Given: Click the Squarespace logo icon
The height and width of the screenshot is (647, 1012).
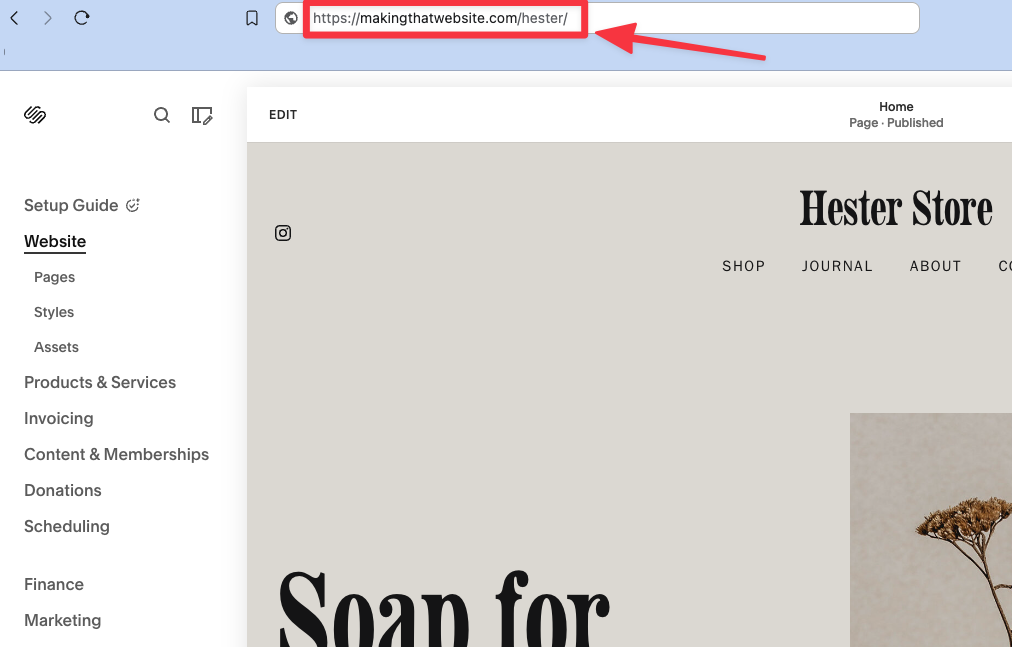Looking at the screenshot, I should coord(34,114).
